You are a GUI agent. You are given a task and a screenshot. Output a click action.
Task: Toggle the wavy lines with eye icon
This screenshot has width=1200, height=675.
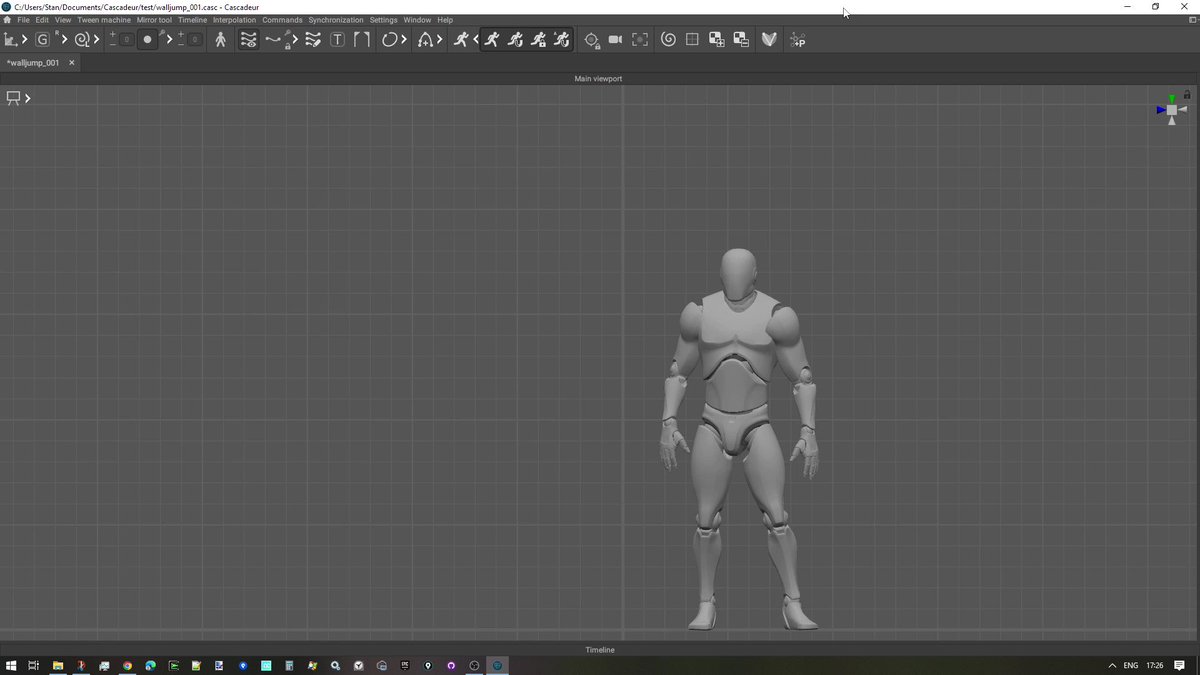(x=249, y=40)
